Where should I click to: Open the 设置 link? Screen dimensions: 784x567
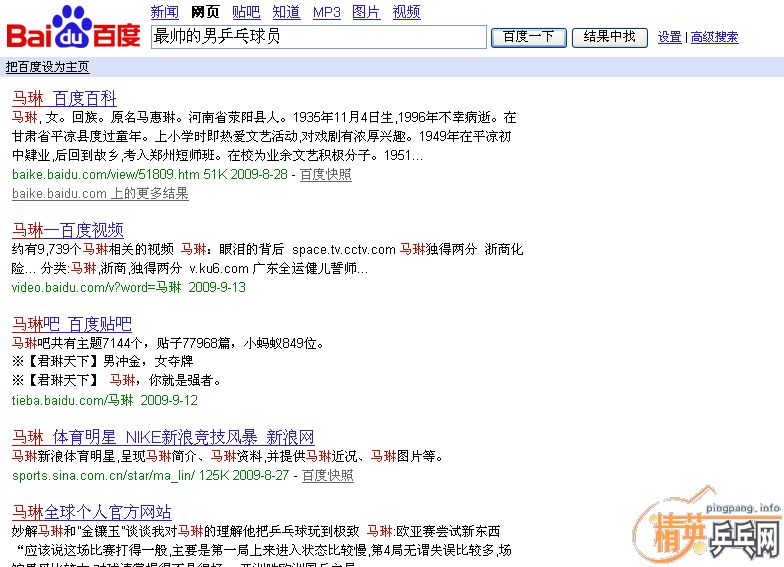point(670,37)
